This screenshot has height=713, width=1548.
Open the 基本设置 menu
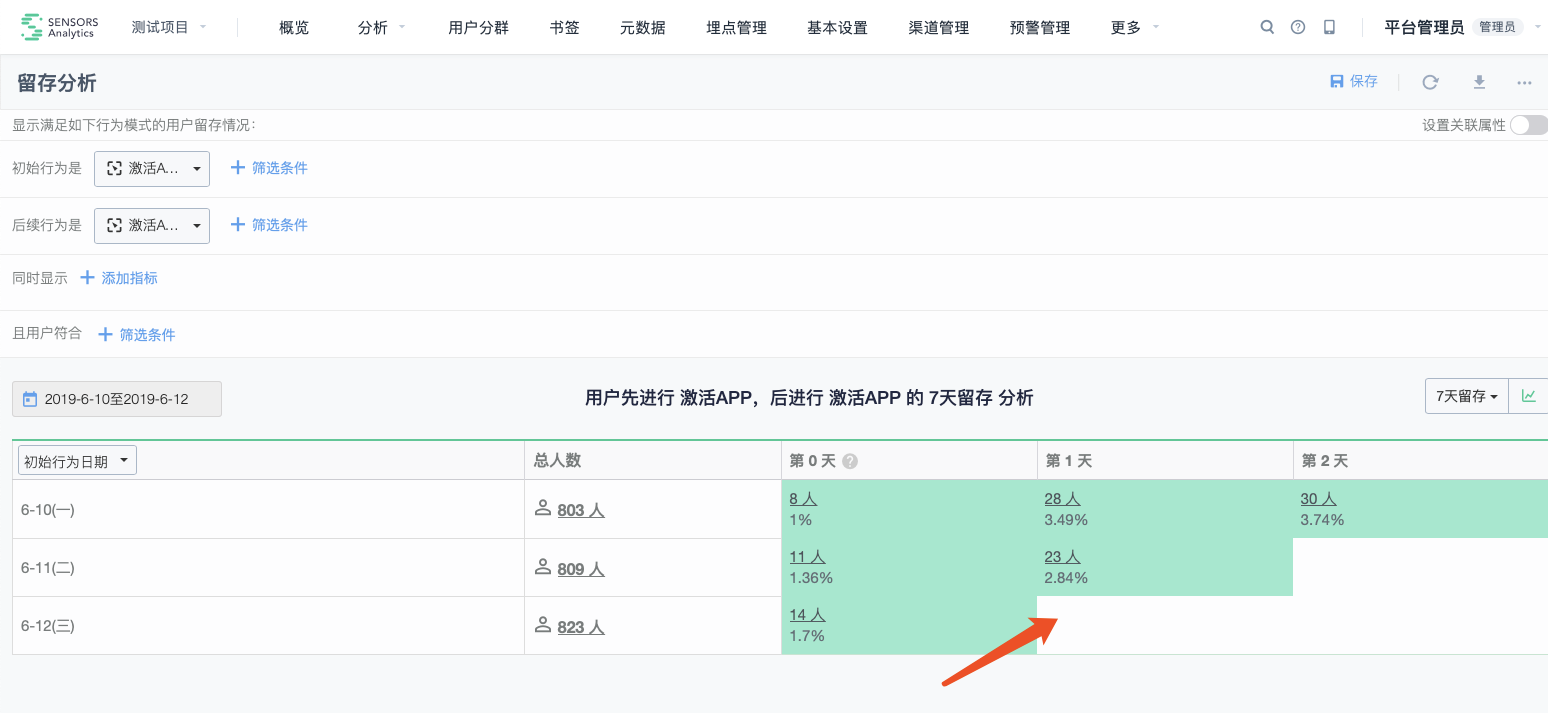(x=837, y=28)
